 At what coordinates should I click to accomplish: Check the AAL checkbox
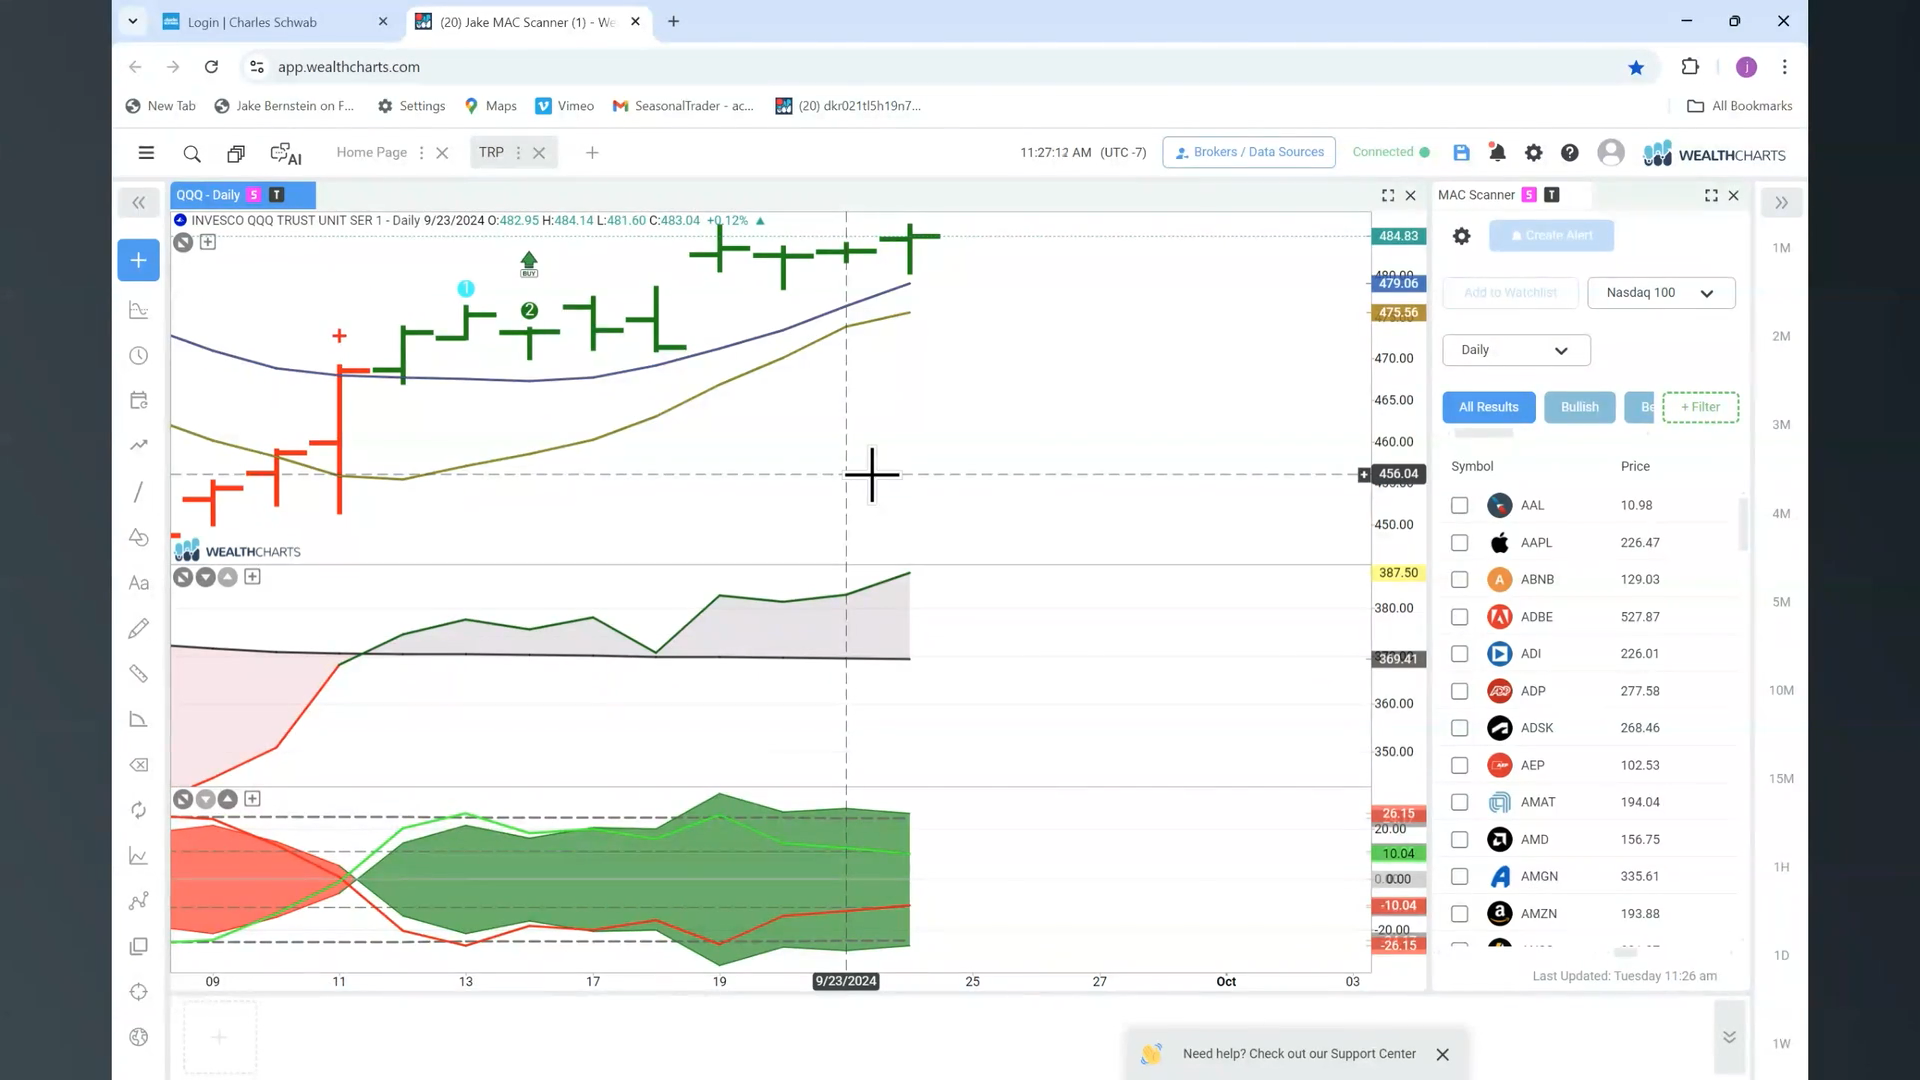point(1460,506)
